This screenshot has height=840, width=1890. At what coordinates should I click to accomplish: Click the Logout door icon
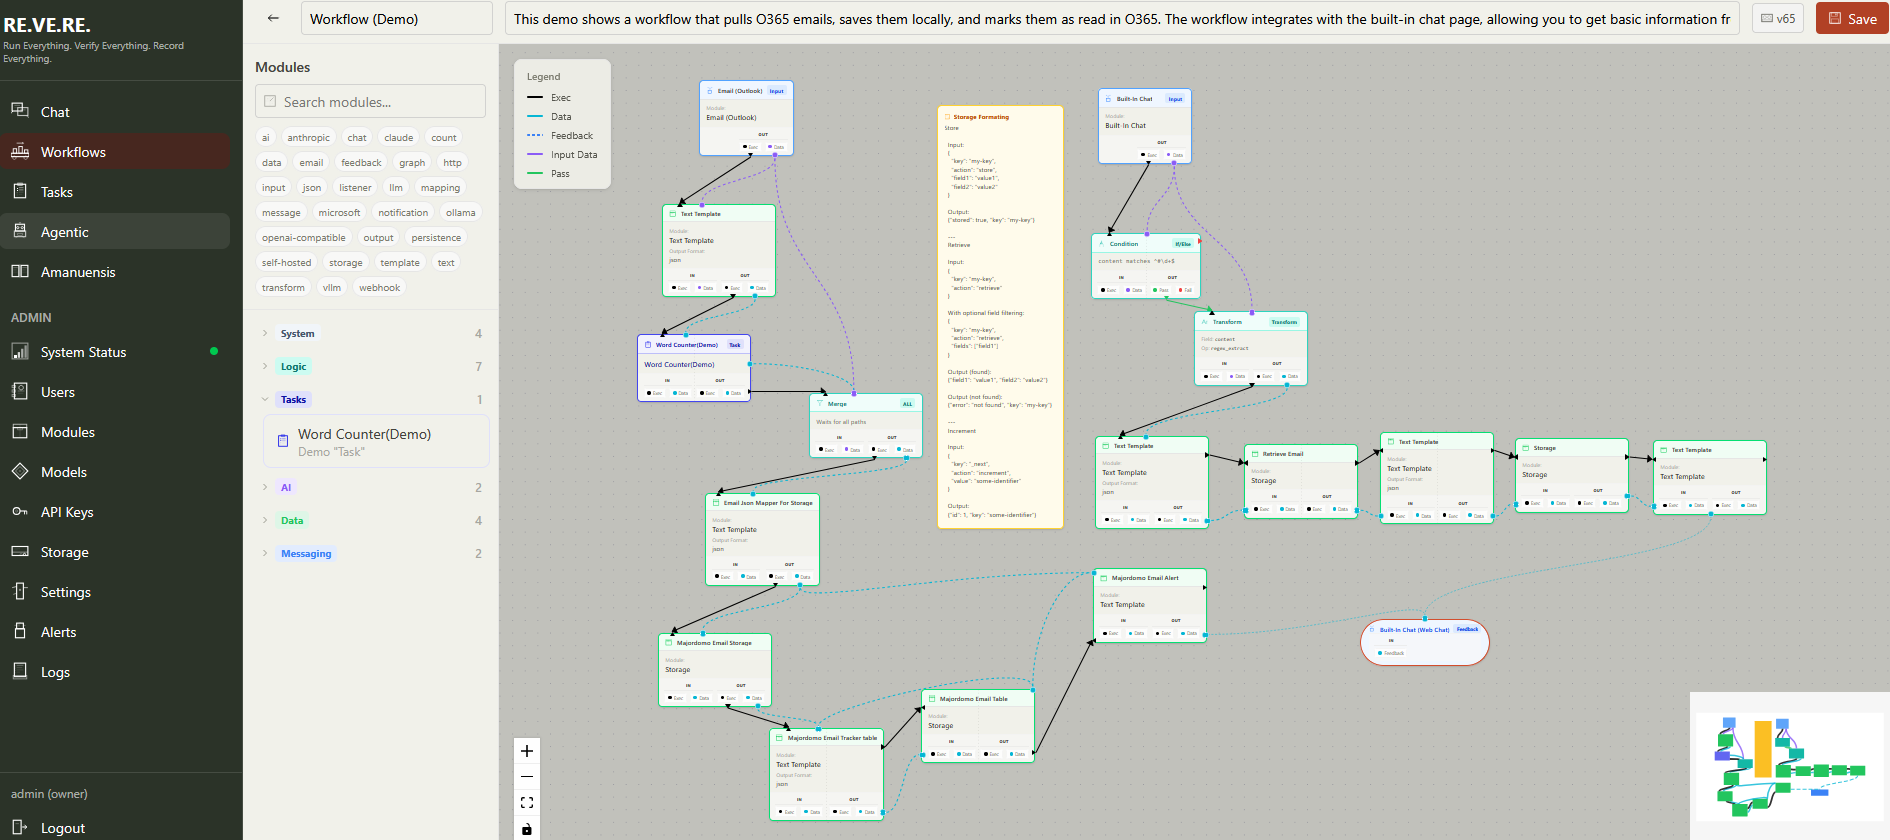point(20,827)
